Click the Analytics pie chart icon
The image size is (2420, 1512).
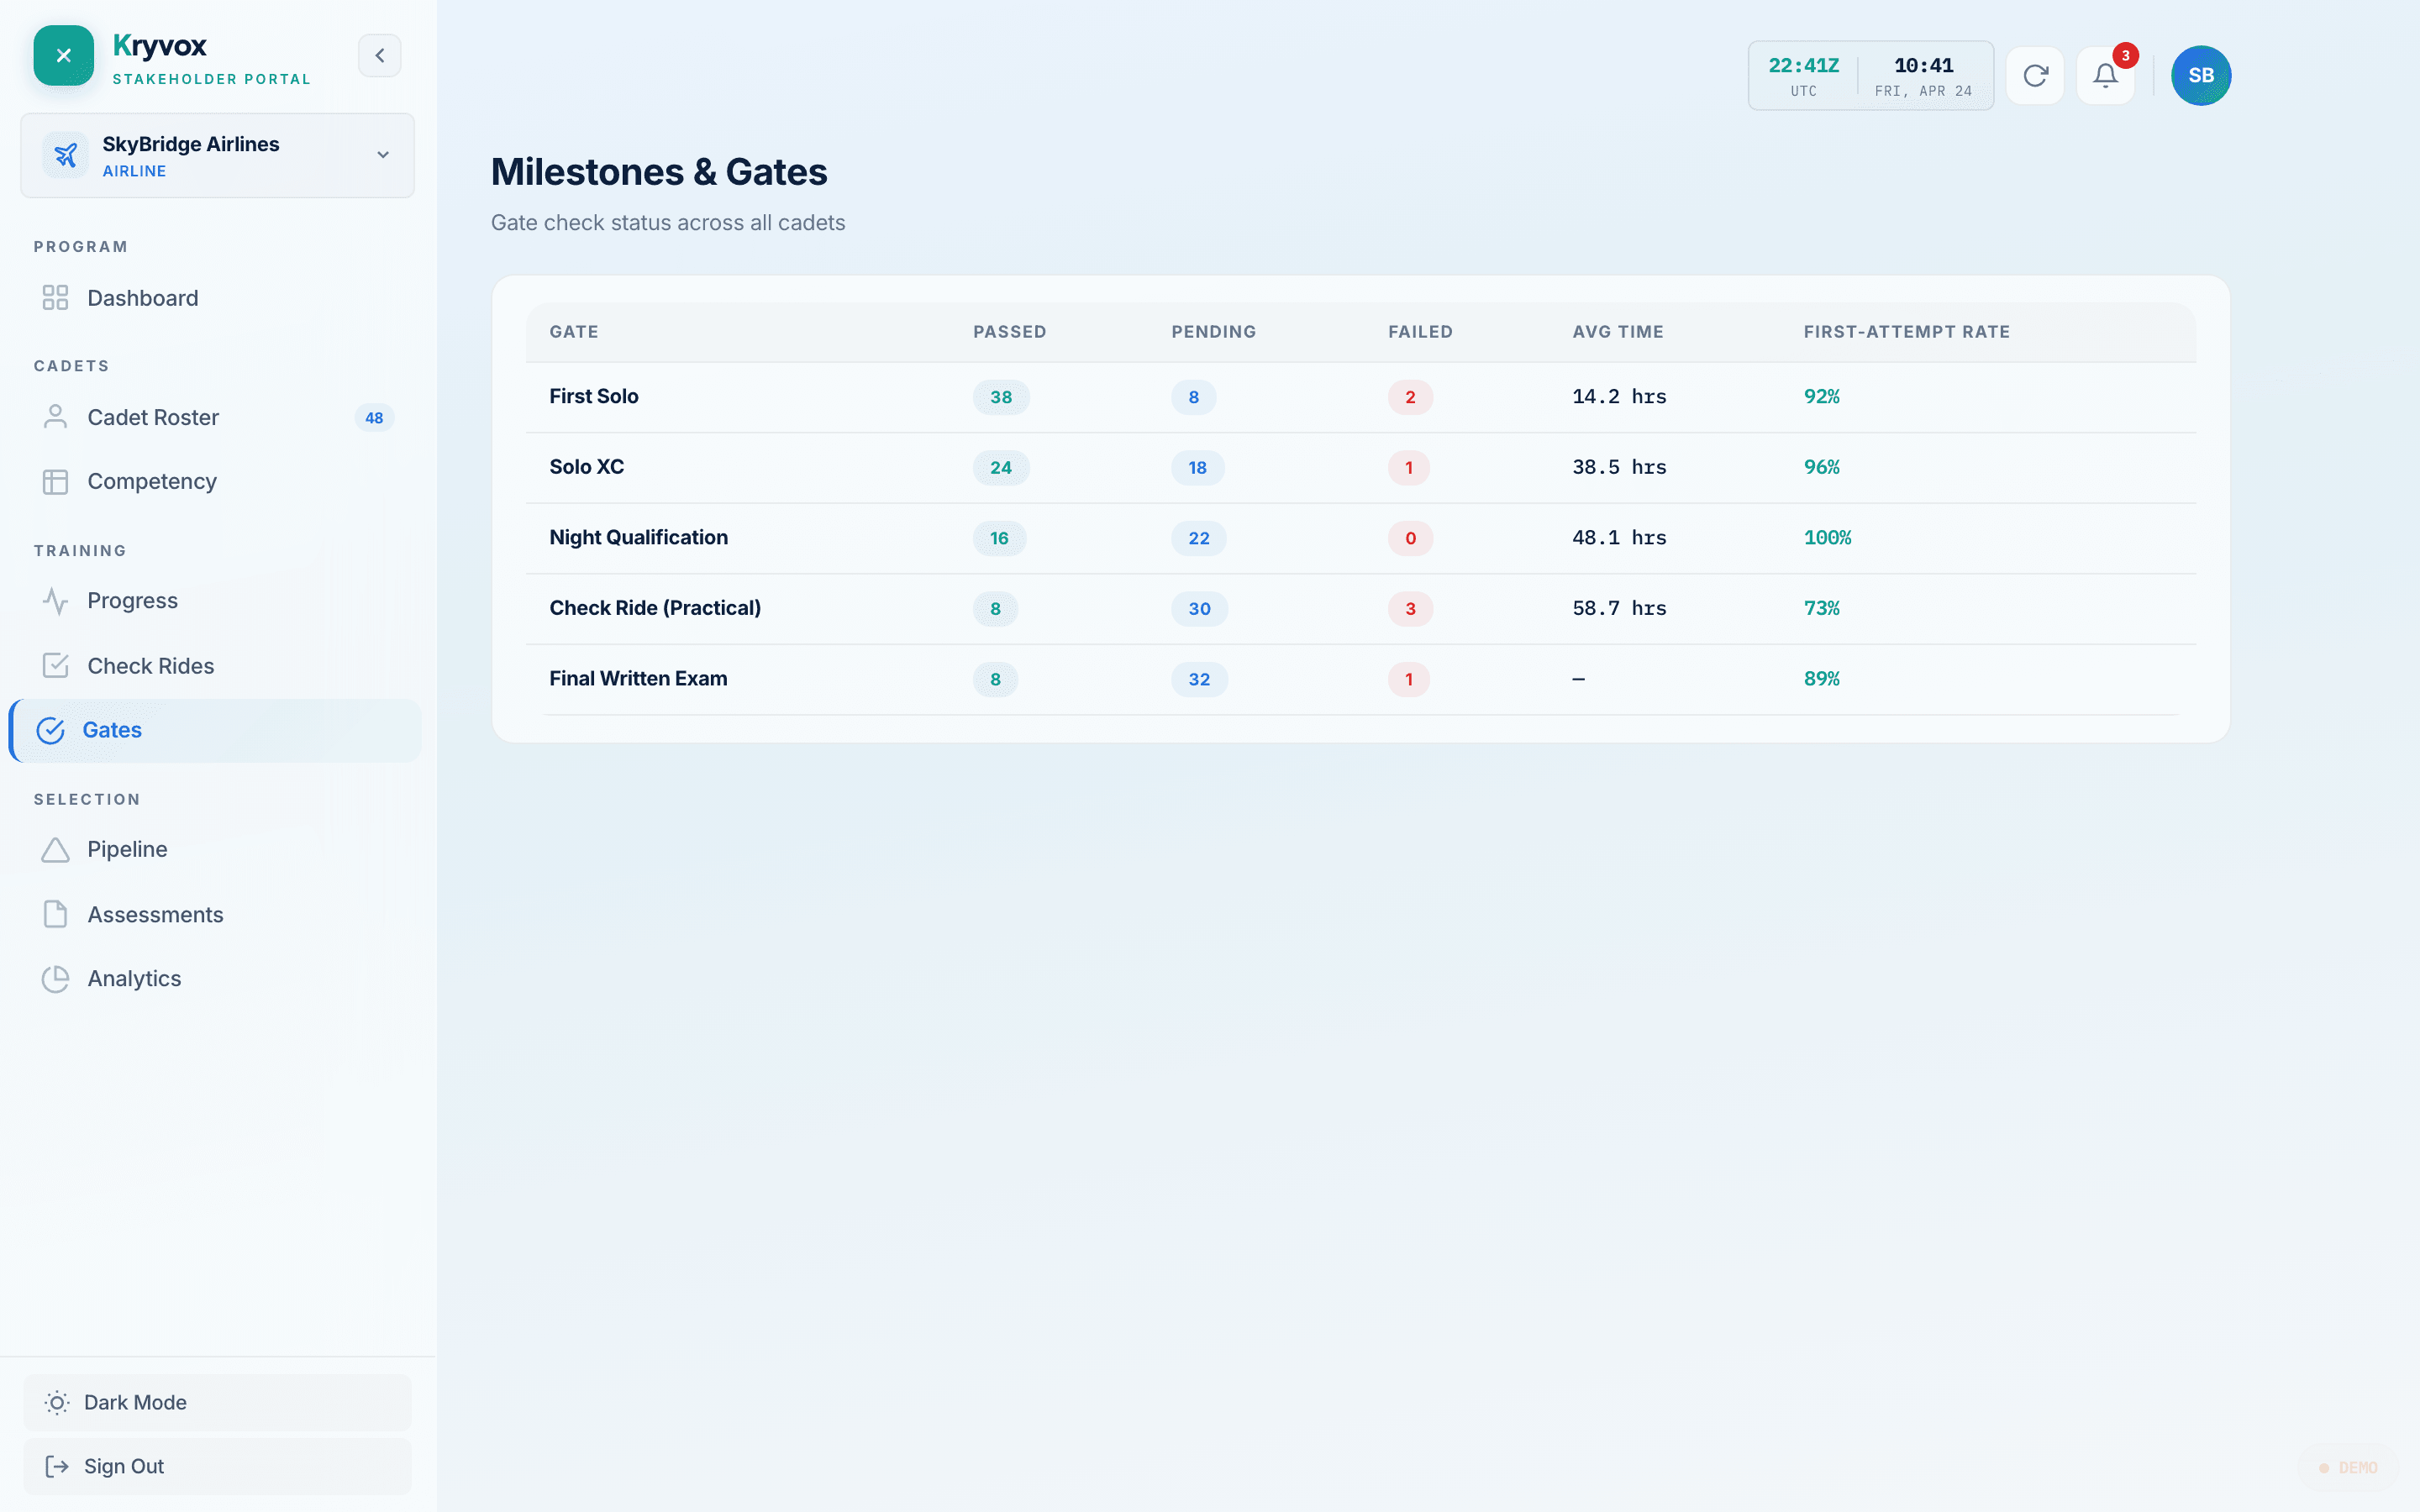click(55, 979)
